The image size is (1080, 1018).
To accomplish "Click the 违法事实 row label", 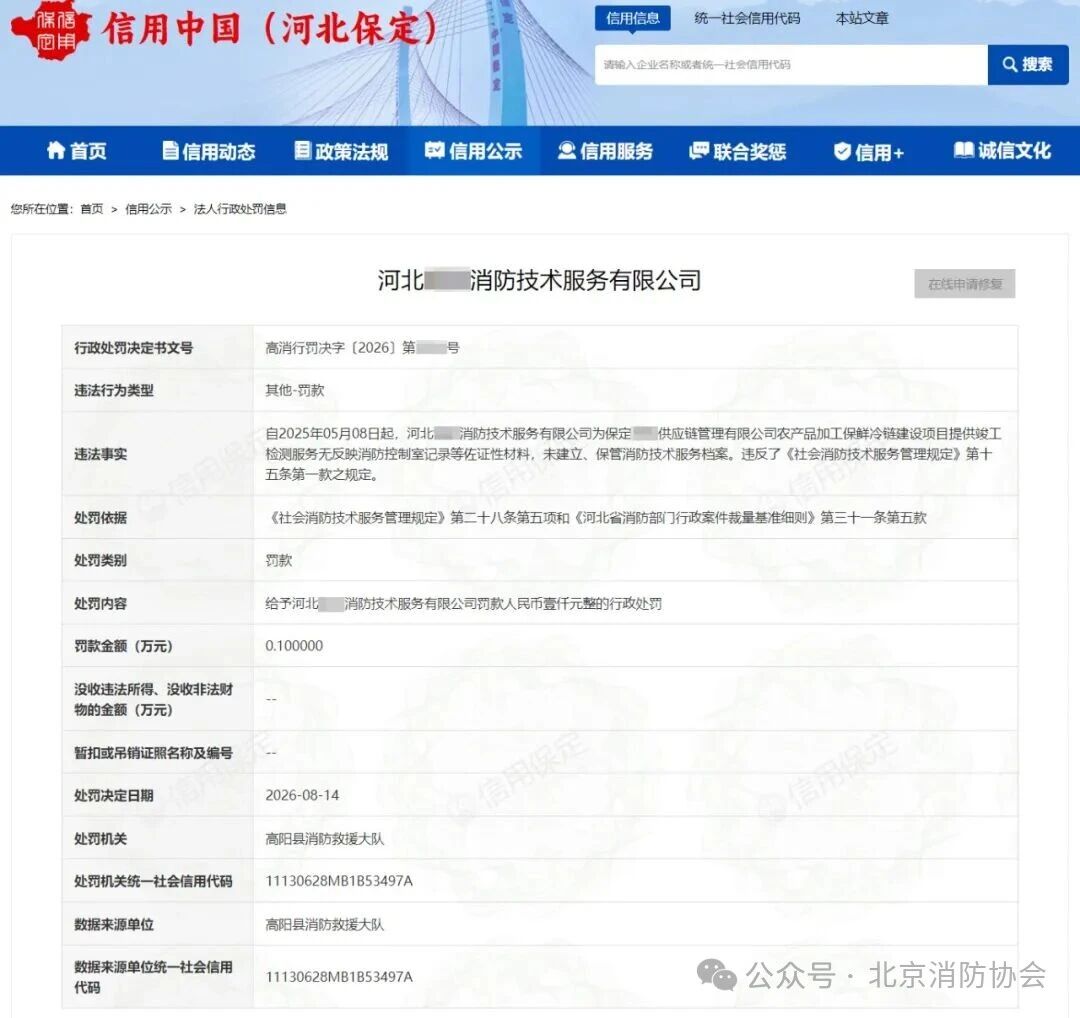I will (101, 454).
